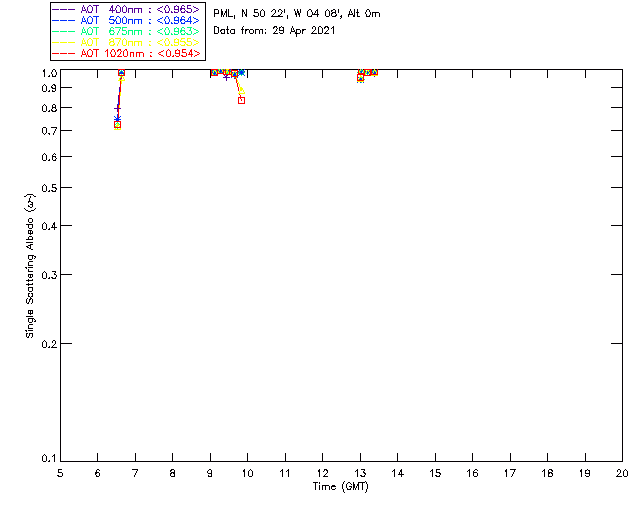Screen dimensions: 640x512
Task: Click the x-axis tick label 7
Action: click(x=135, y=473)
